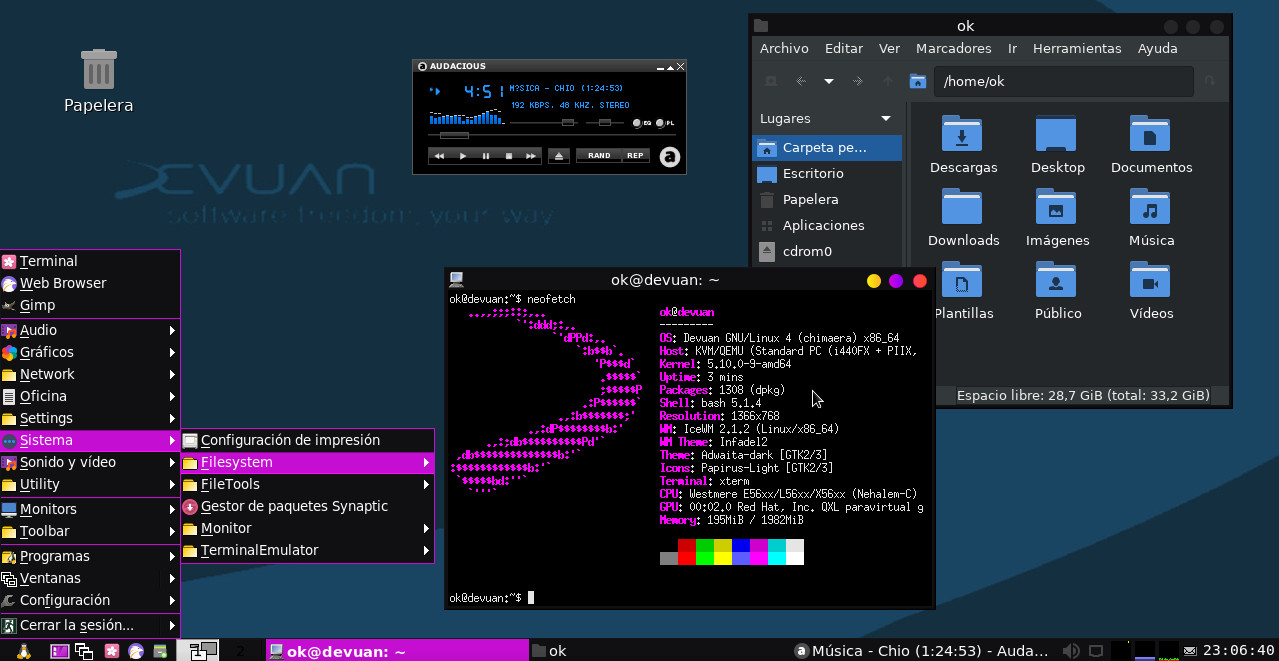Click the home folder icon in file manager toolbar
1279x661 pixels.
[x=917, y=81]
